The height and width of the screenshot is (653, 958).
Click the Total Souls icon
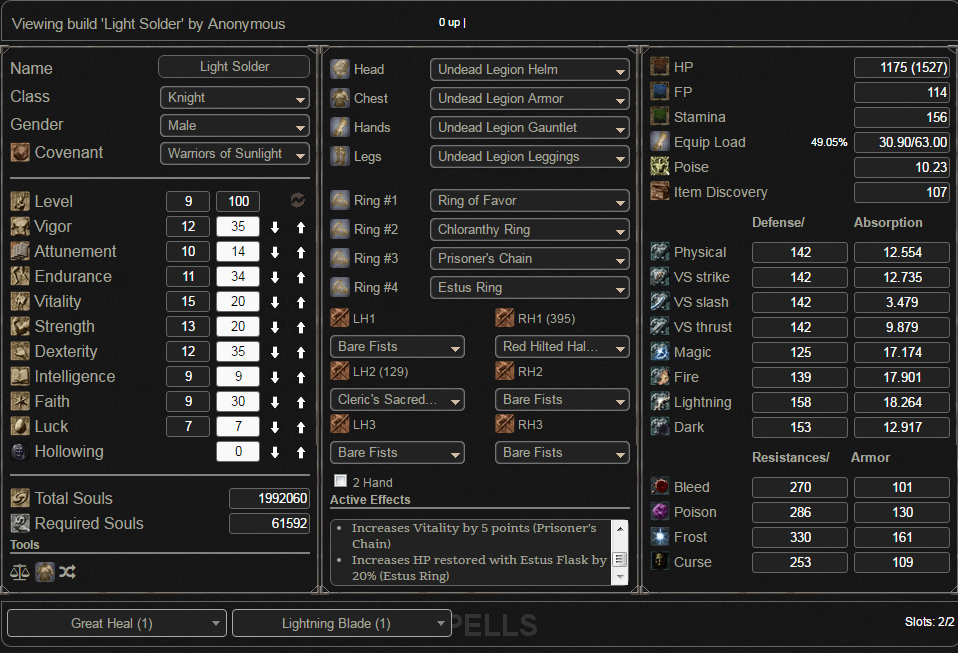pos(20,498)
